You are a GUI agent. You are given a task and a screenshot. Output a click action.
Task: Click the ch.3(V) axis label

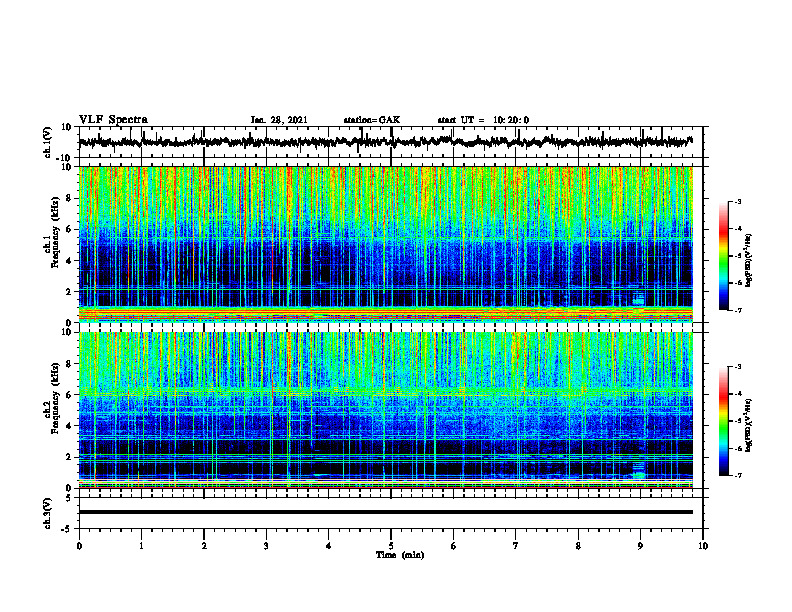tap(47, 513)
